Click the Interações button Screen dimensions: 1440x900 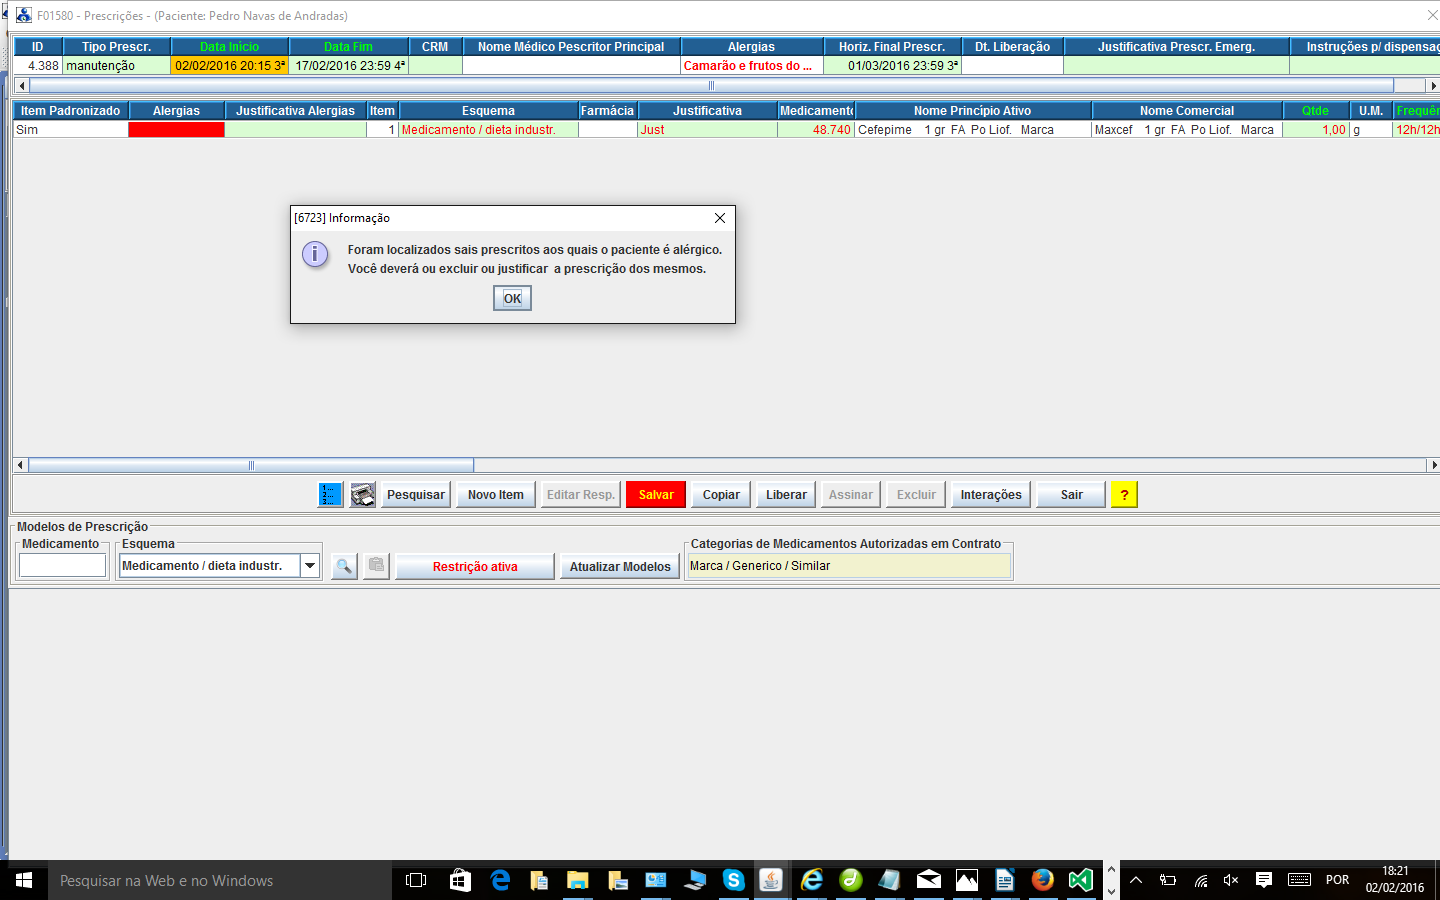[991, 495]
